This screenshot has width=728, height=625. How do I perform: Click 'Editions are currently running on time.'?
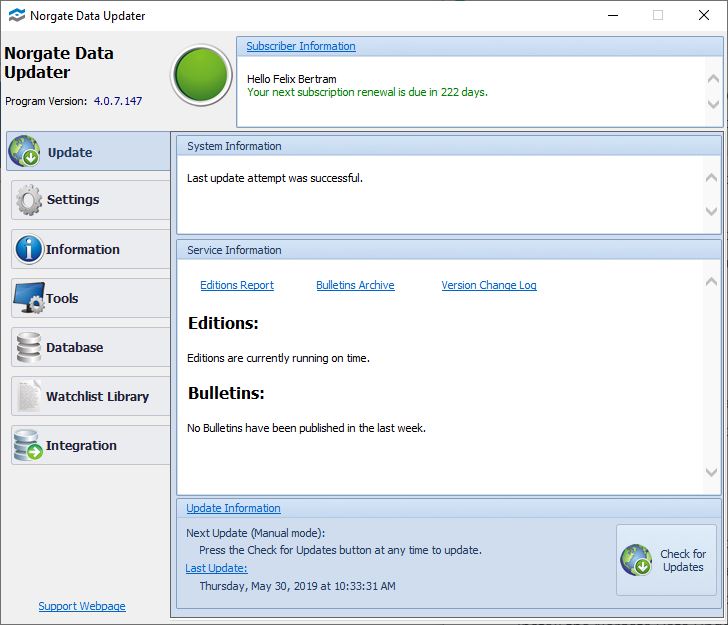point(278,358)
